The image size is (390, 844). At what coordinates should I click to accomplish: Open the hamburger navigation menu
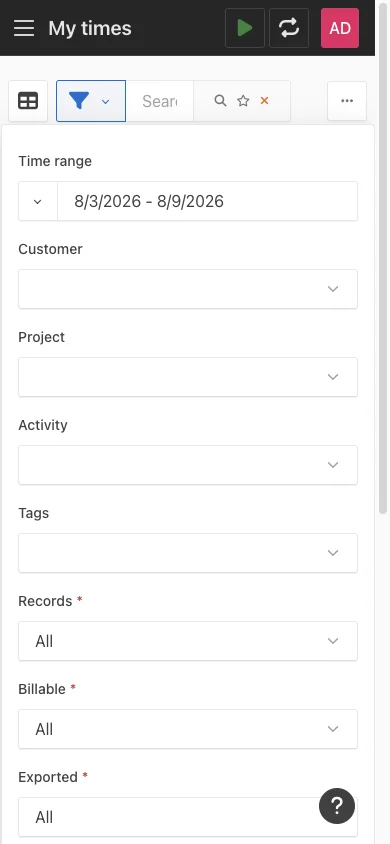pos(24,28)
